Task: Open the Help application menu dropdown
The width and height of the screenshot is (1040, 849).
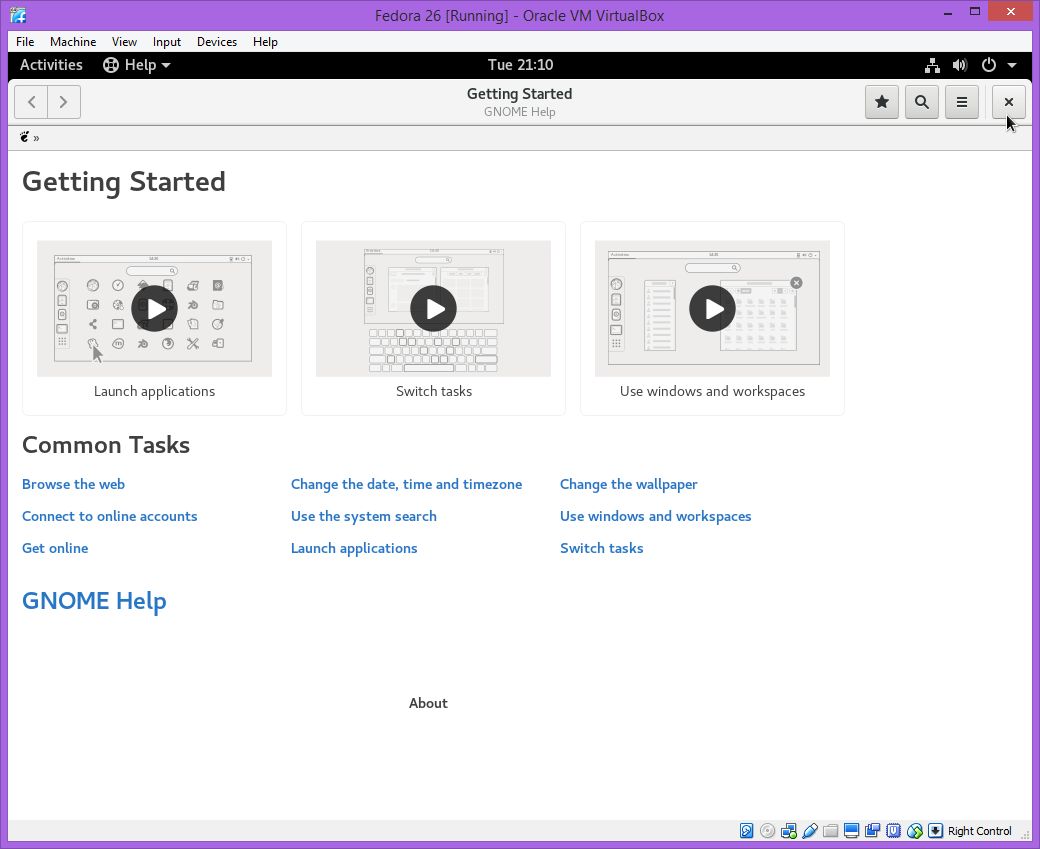Action: point(137,65)
